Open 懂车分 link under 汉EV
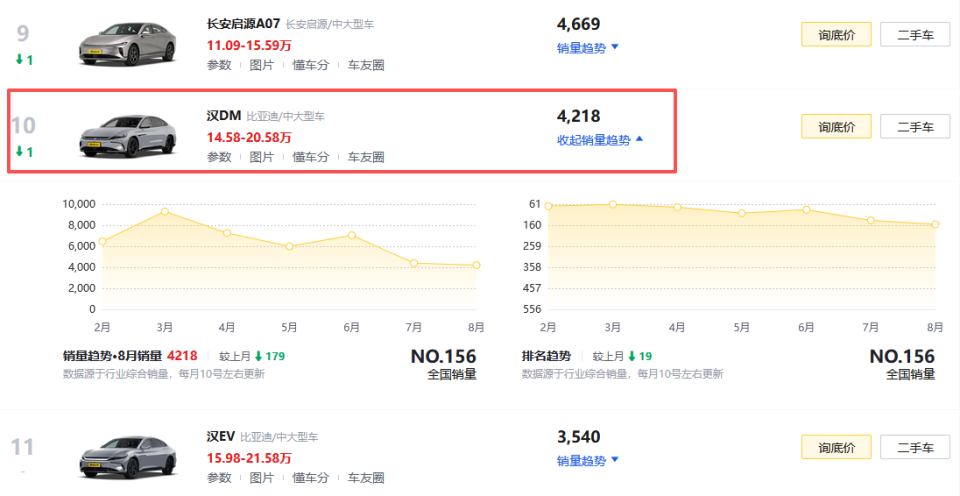960x496 pixels. pyautogui.click(x=310, y=478)
